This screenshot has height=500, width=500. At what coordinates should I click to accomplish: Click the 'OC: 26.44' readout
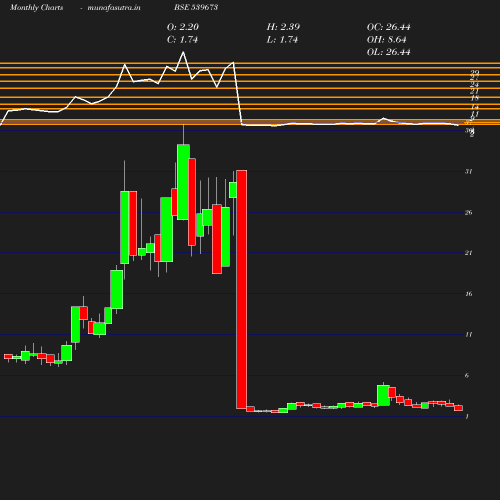click(388, 27)
